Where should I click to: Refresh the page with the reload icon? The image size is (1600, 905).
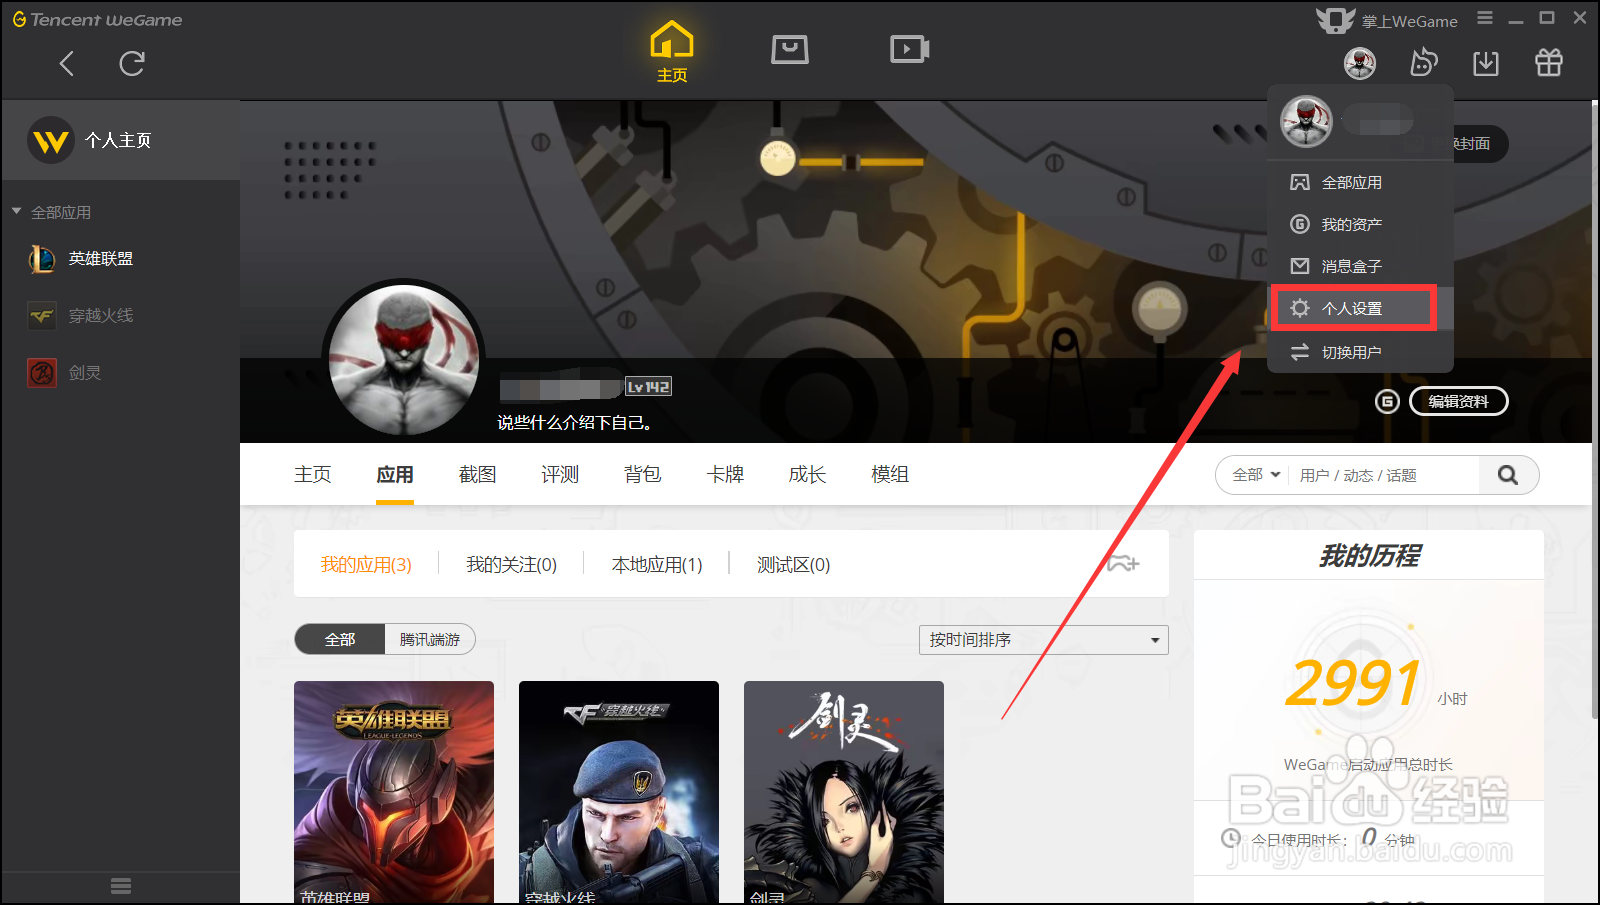132,64
